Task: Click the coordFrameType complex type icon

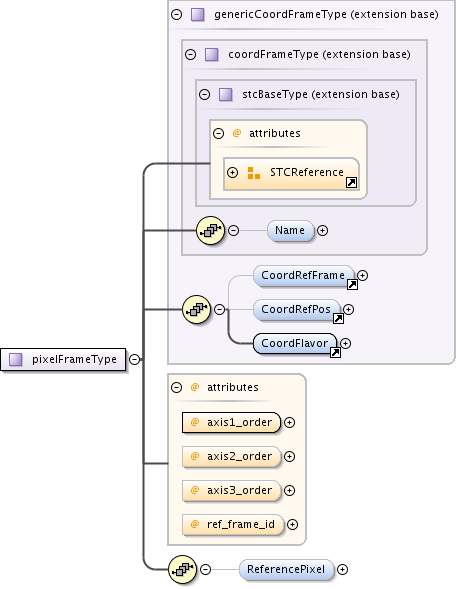Action: 211,54
